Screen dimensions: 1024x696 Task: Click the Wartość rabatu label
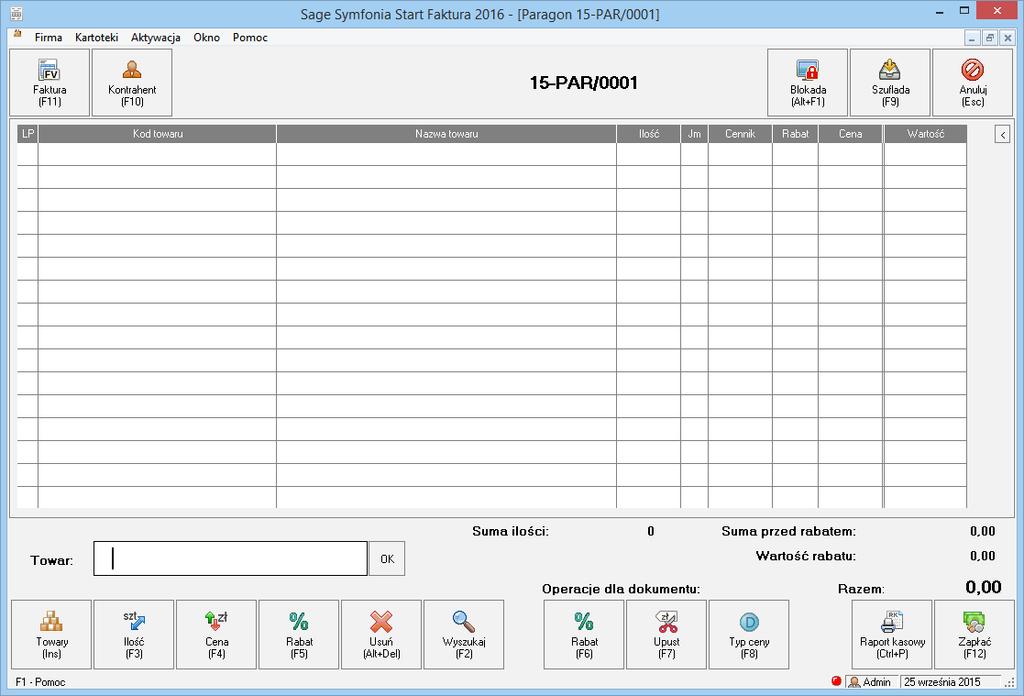pyautogui.click(x=806, y=556)
